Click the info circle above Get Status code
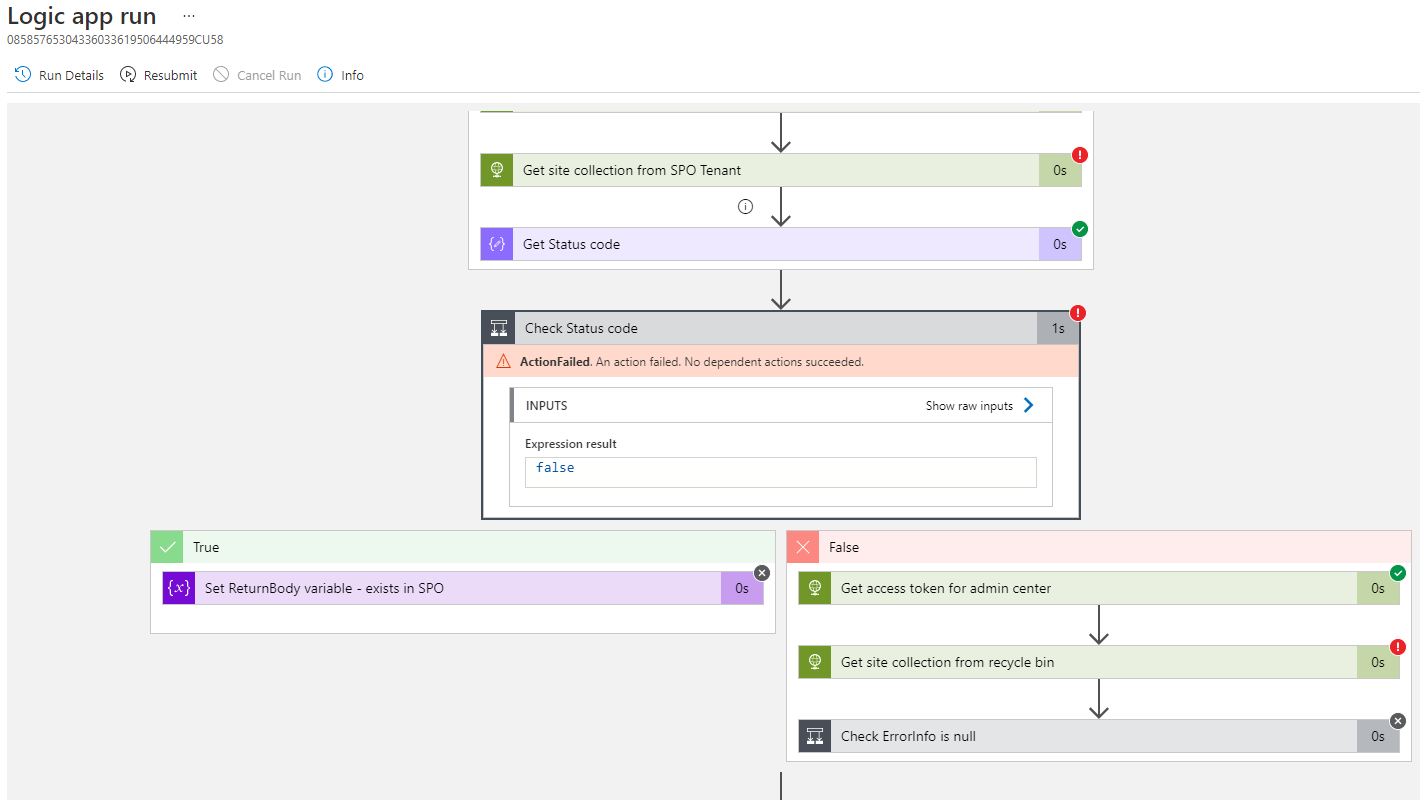 [745, 206]
